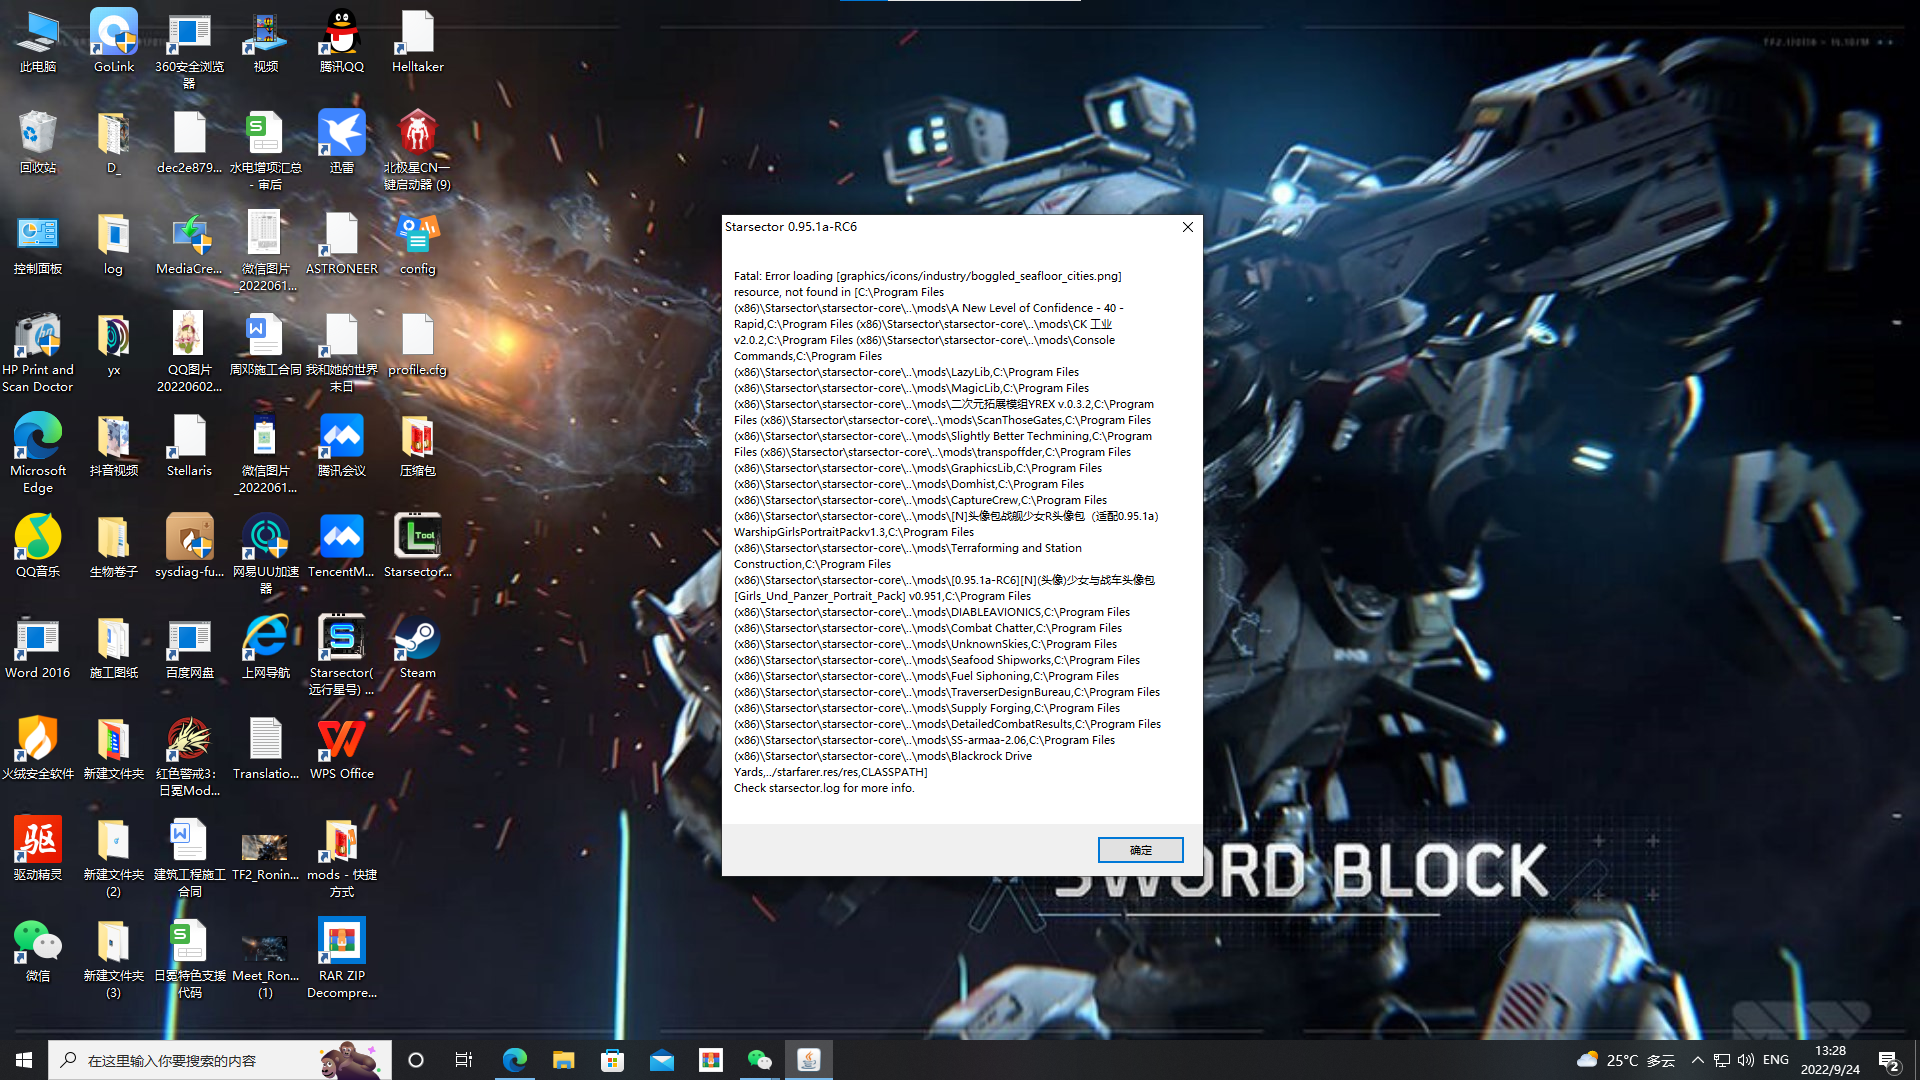Select the 腾讯QQ penguin desktop icon

click(x=341, y=34)
